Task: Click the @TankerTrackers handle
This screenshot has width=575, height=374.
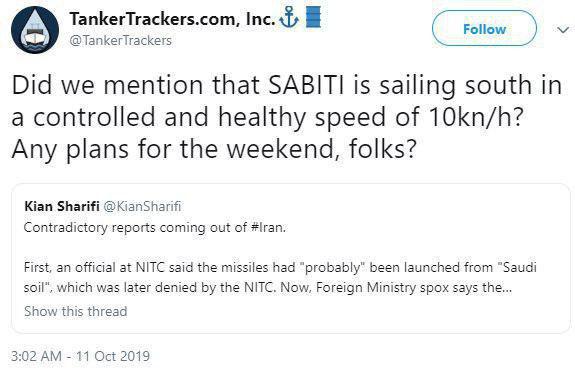Action: [120, 40]
